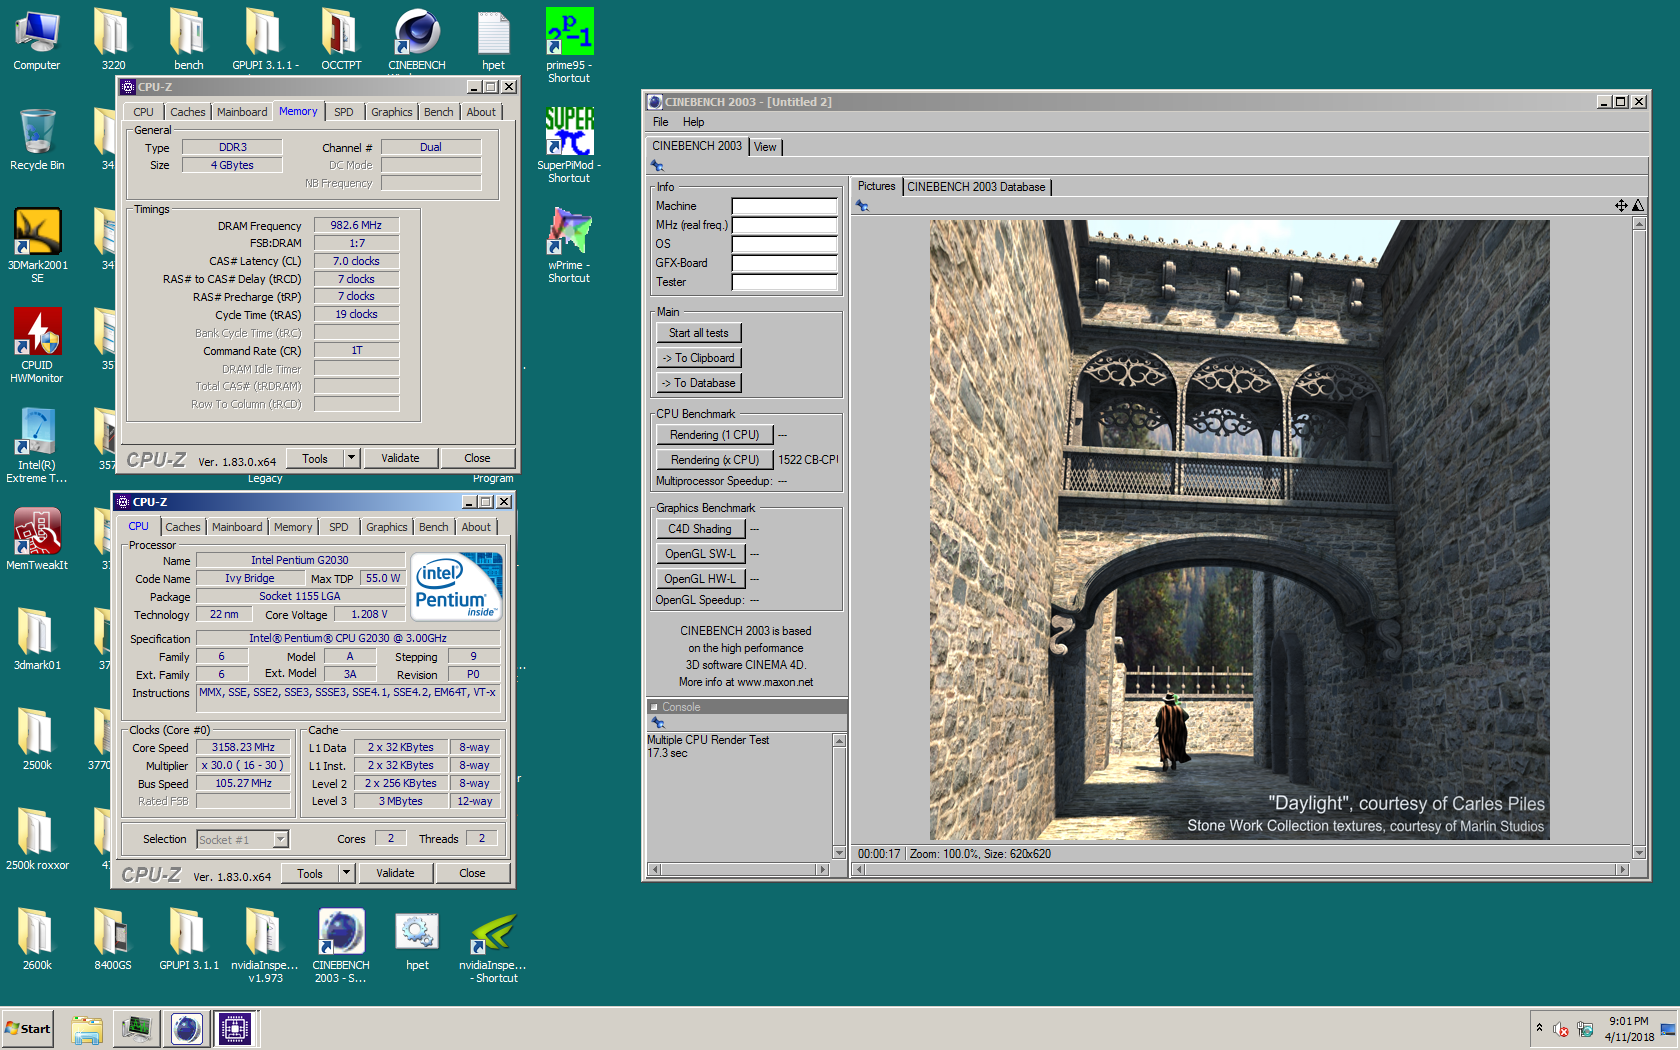Start C4D Shading benchmark
The width and height of the screenshot is (1680, 1050).
699,529
